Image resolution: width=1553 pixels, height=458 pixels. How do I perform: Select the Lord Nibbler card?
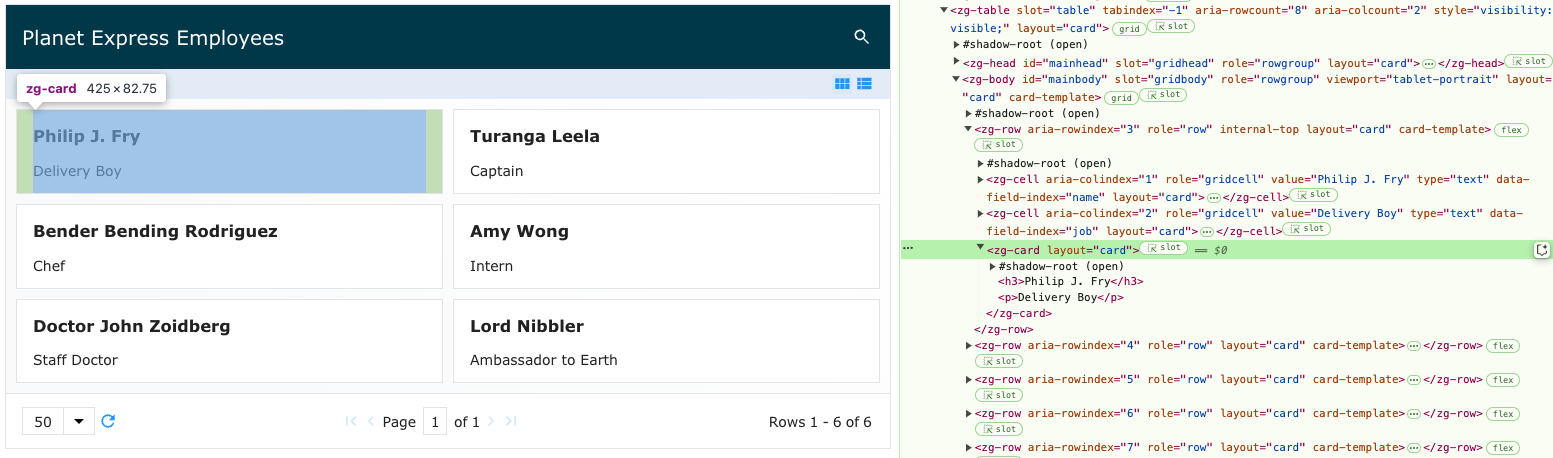tap(666, 341)
